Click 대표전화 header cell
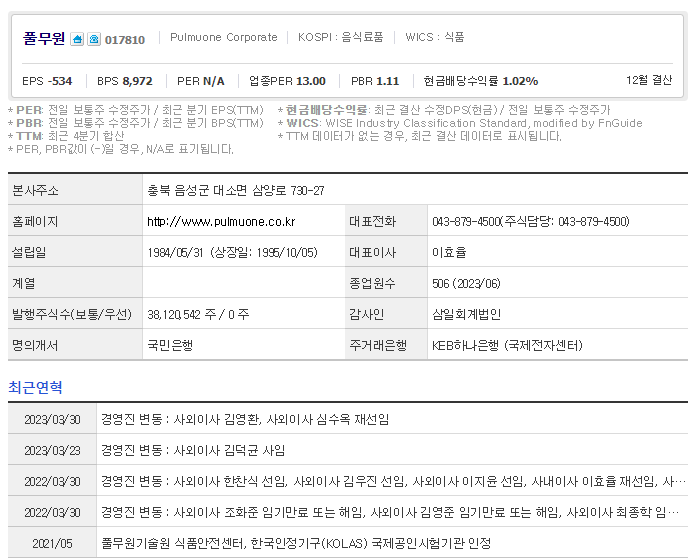 (x=386, y=221)
